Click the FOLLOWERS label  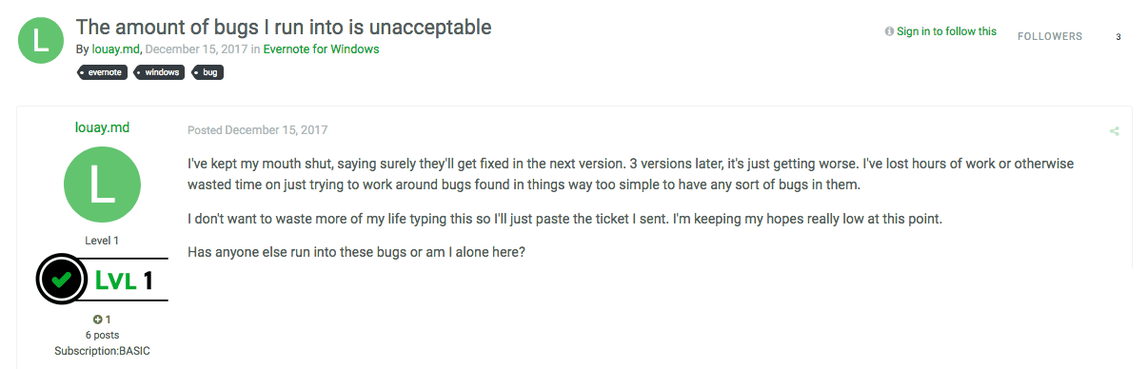1050,37
